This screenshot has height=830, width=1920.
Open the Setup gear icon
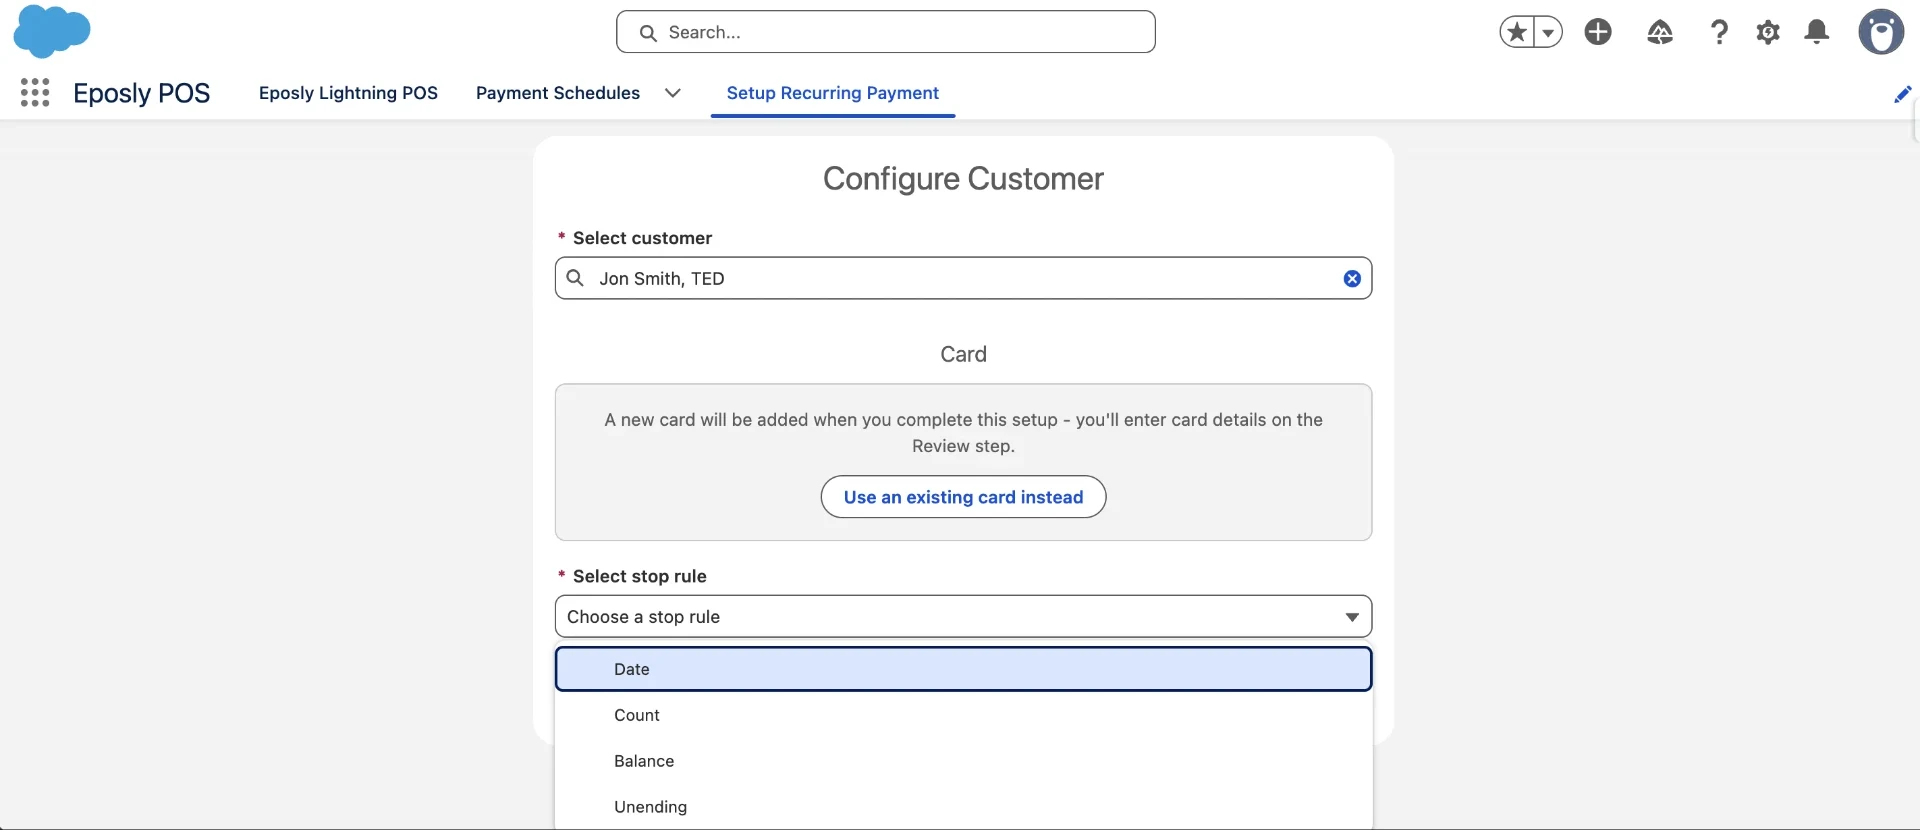(x=1768, y=32)
